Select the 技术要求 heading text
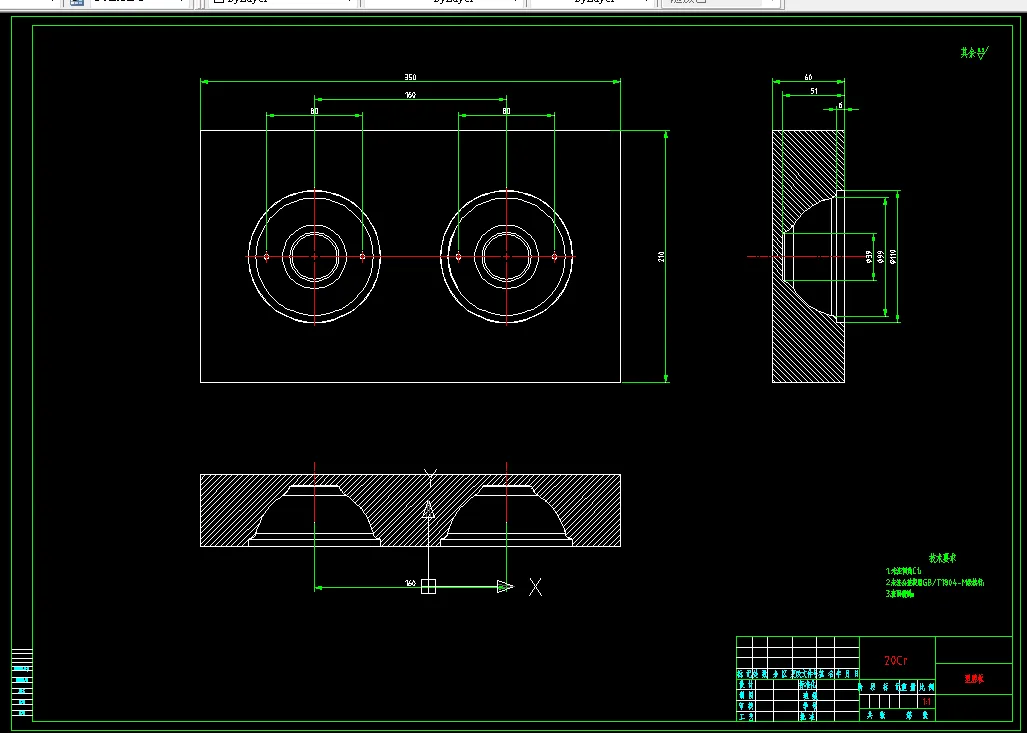Image resolution: width=1027 pixels, height=733 pixels. pyautogui.click(x=943, y=558)
